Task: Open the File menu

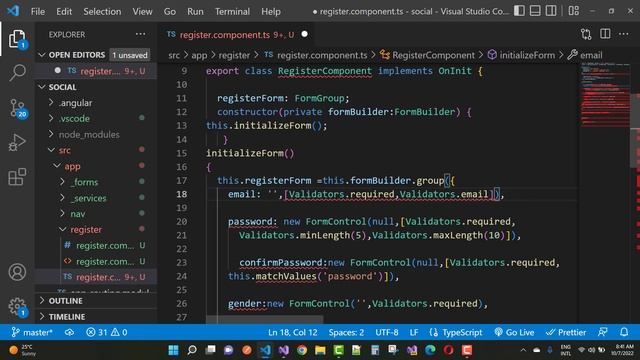Action: (38, 11)
